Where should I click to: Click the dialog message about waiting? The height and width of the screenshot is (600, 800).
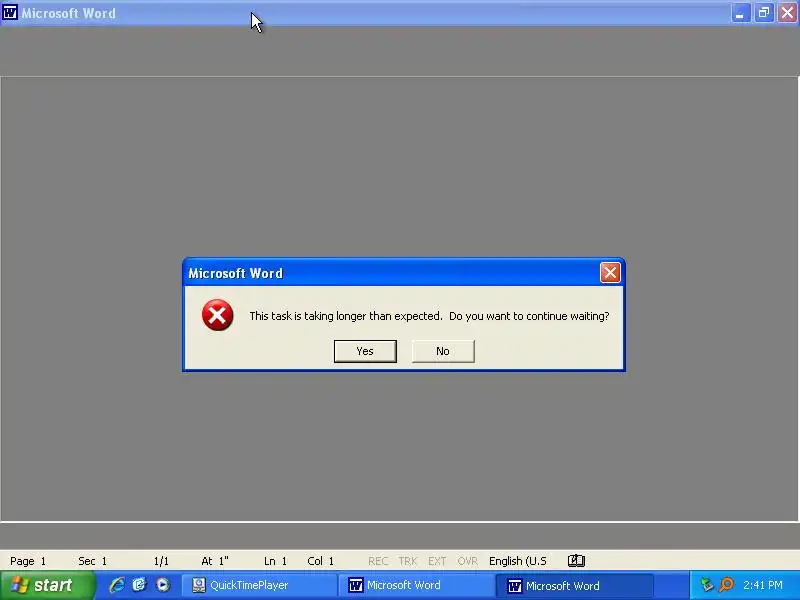coord(429,316)
